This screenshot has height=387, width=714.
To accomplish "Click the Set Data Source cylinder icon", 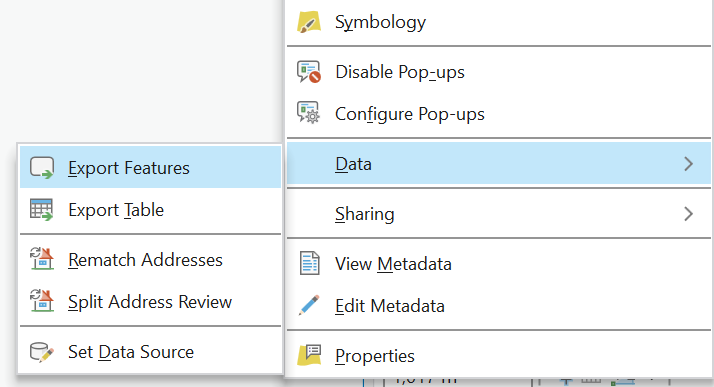I will click(41, 352).
